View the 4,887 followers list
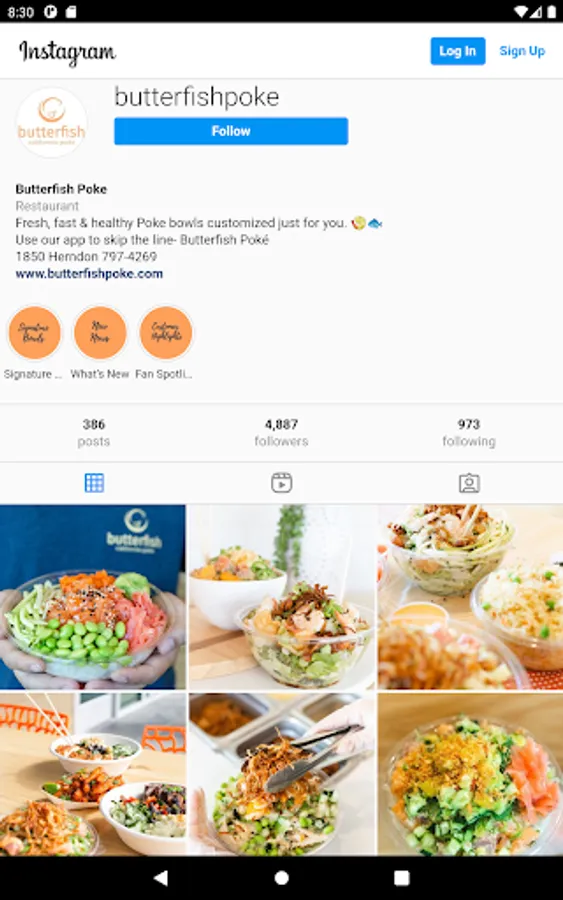563x900 pixels. click(x=281, y=432)
